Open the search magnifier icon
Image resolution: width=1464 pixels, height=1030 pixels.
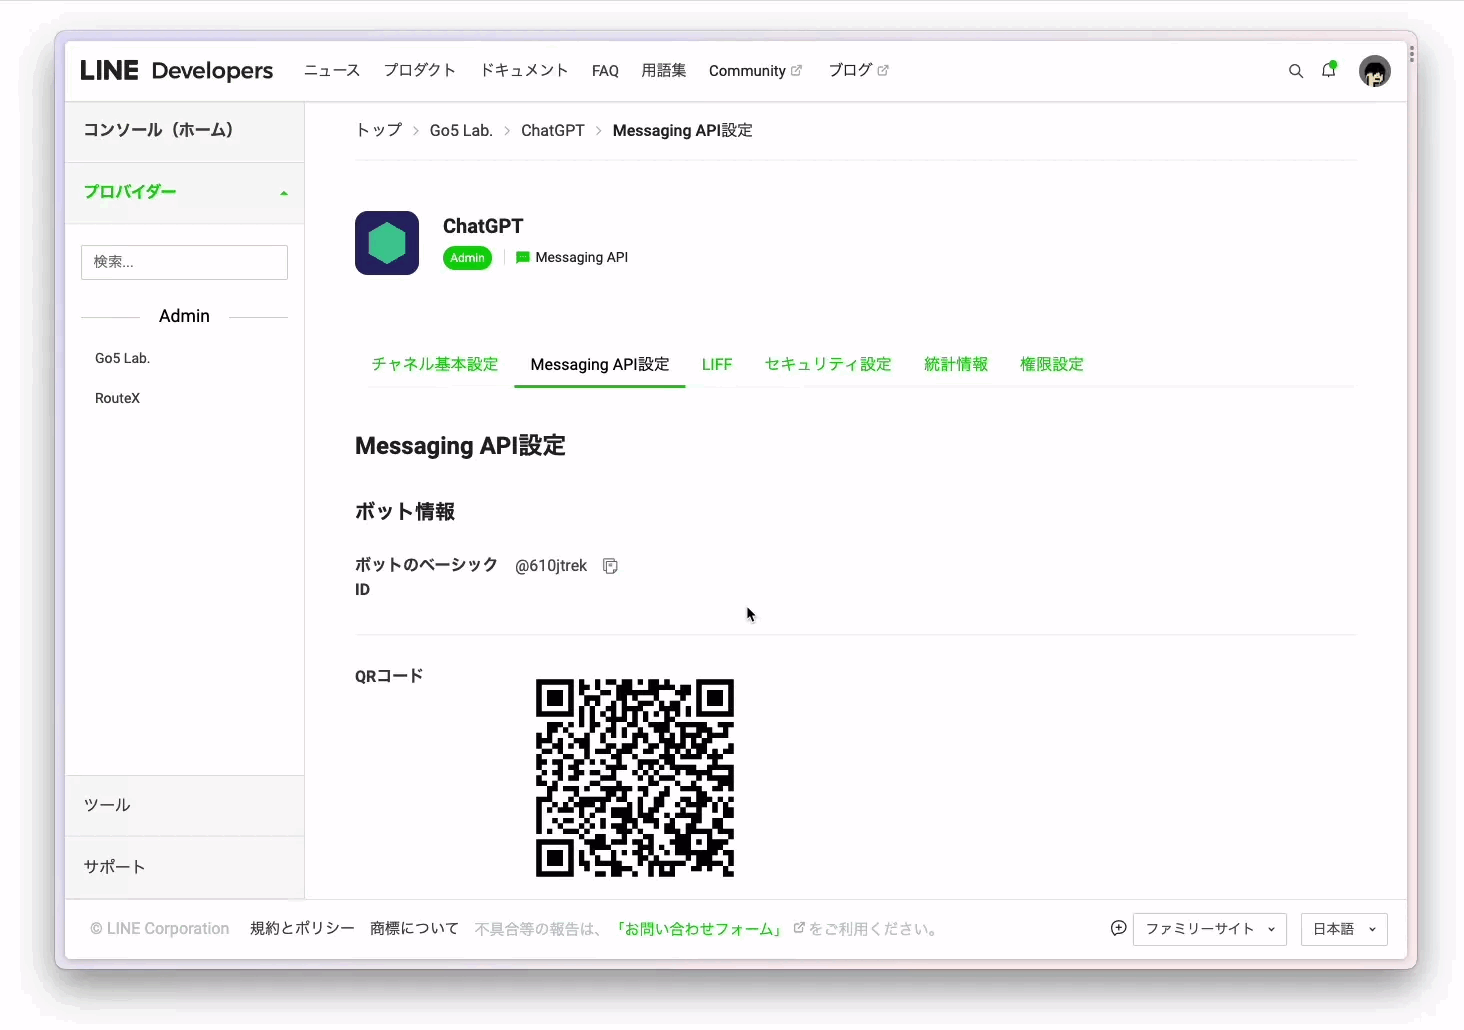click(1296, 71)
